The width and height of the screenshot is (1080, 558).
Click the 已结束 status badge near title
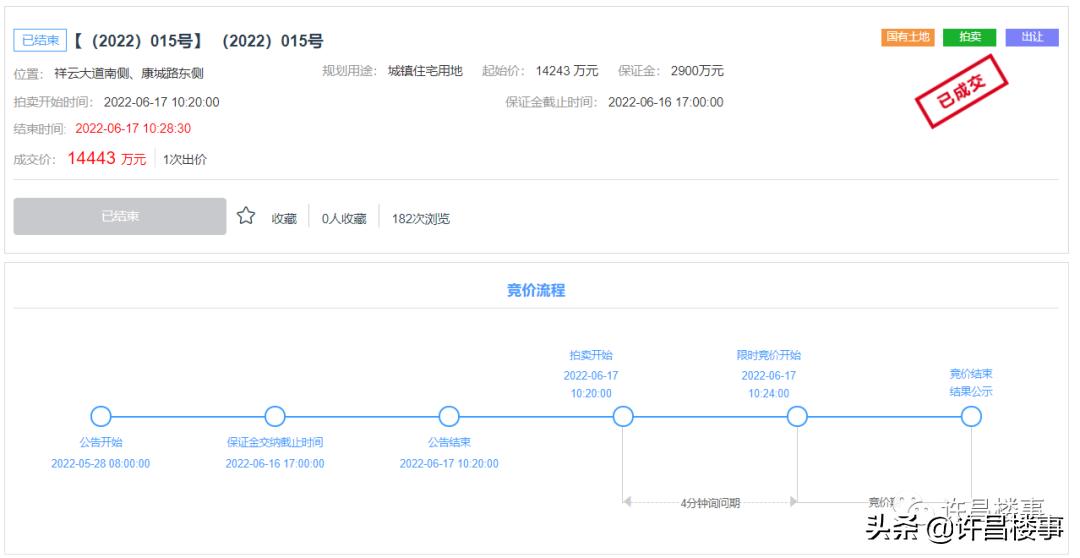click(41, 41)
